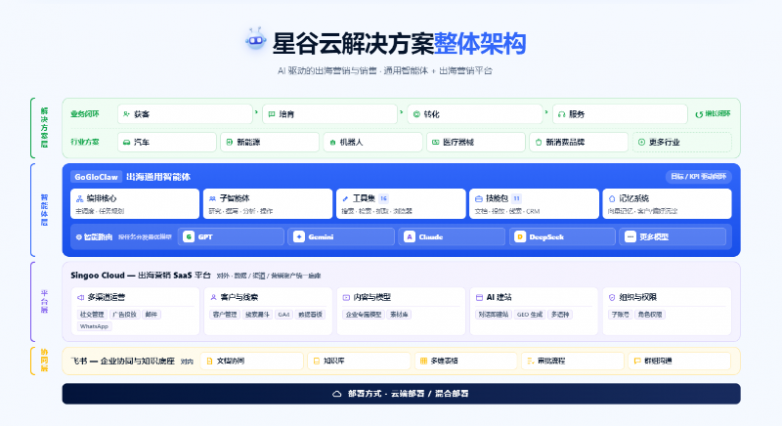Image resolution: width=782 pixels, height=426 pixels.
Task: Click the 审批流程 flow icon
Action: tap(530, 361)
